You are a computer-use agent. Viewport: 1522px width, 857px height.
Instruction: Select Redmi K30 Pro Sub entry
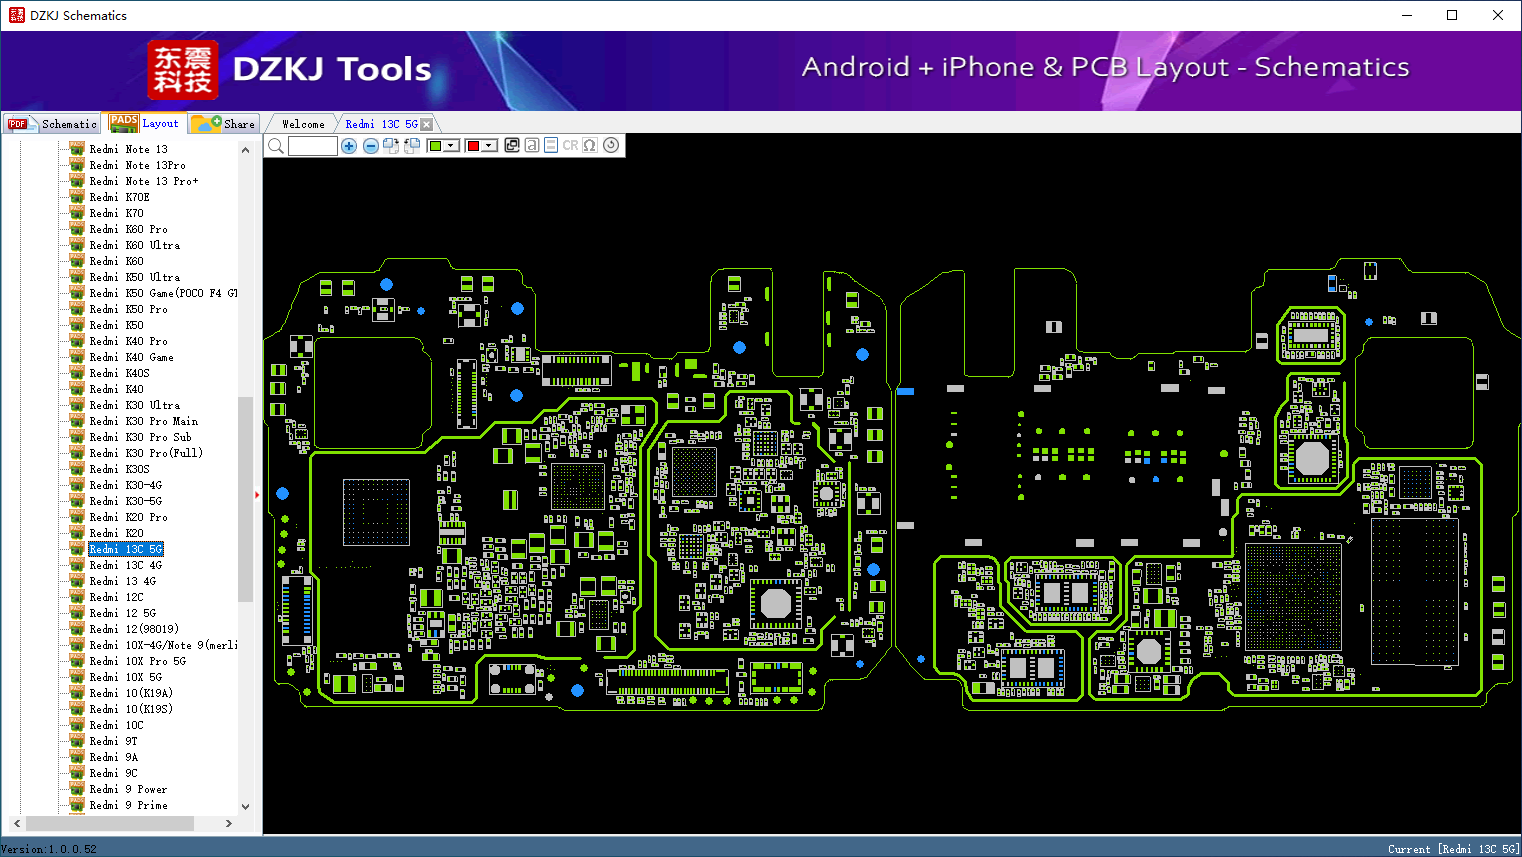click(x=140, y=437)
